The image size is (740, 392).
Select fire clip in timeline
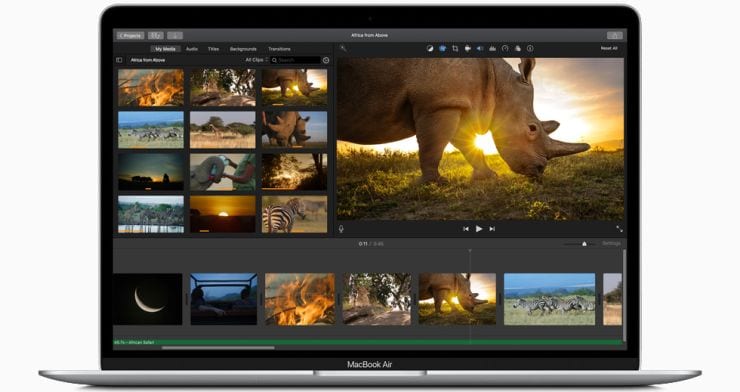click(x=300, y=299)
